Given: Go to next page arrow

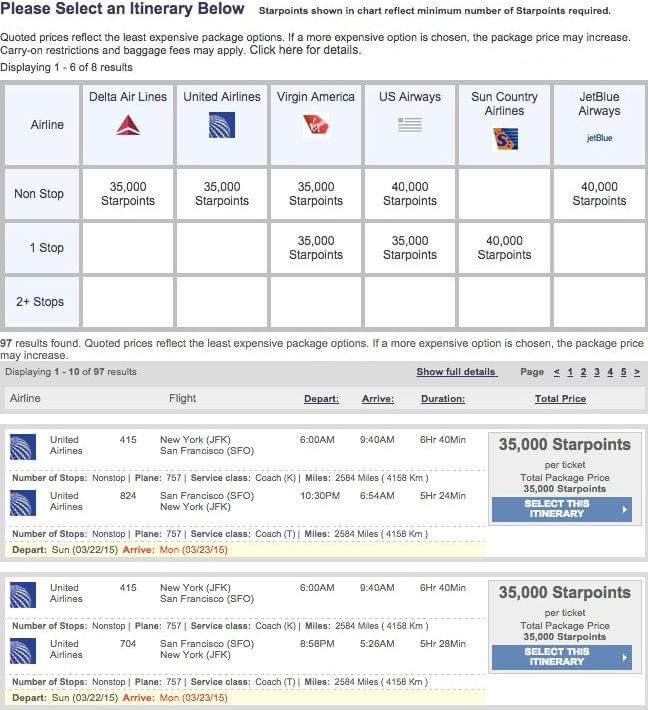Looking at the screenshot, I should 637,372.
